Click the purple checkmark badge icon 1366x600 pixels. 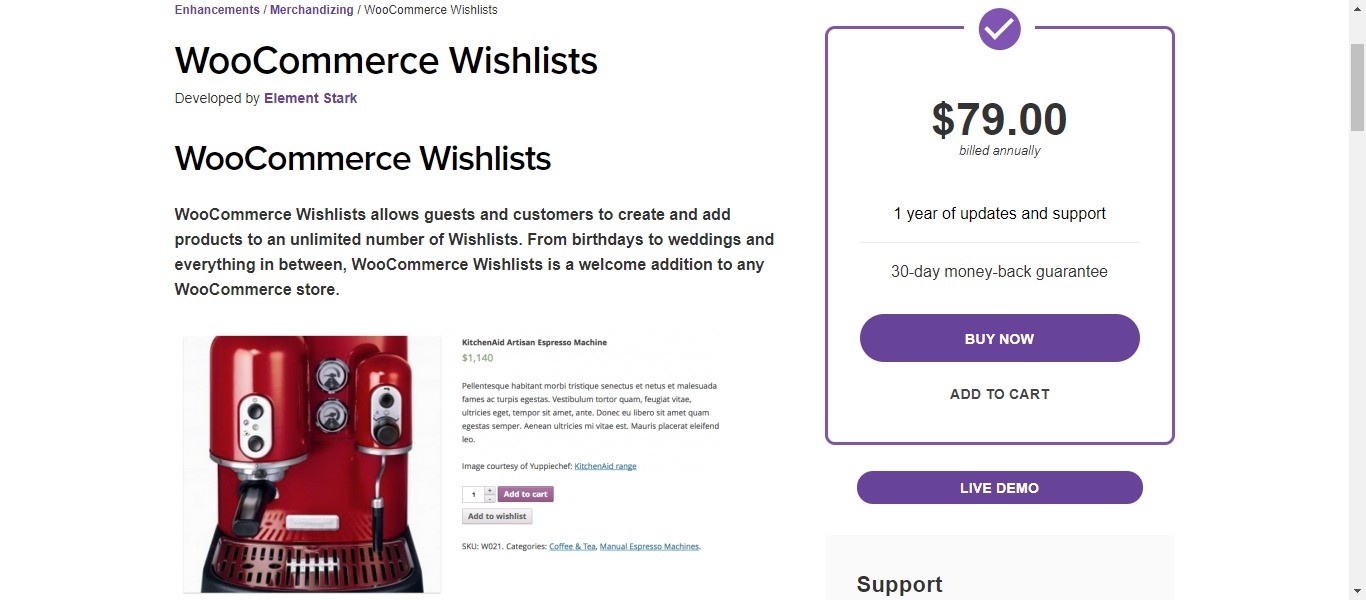click(999, 29)
